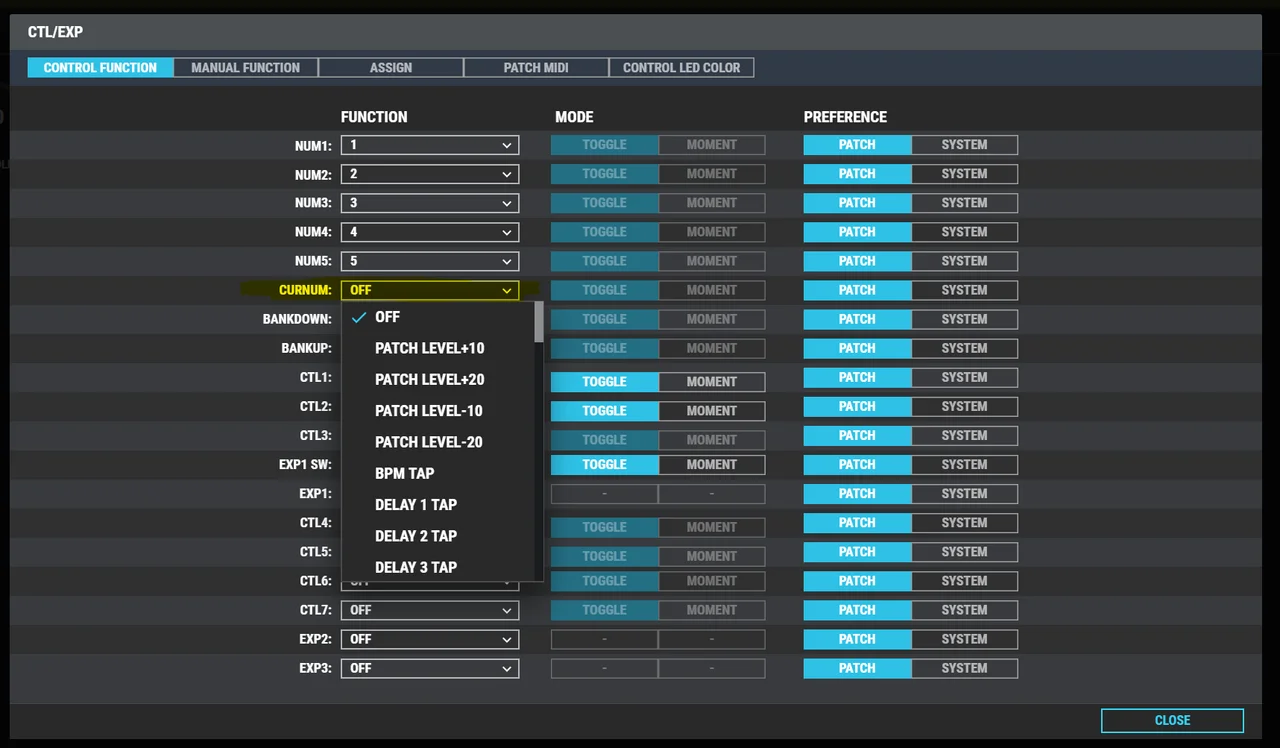Screen dimensions: 1280x748
Task: Click the EXP2 dropdown chevron arrow
Action: (507, 639)
